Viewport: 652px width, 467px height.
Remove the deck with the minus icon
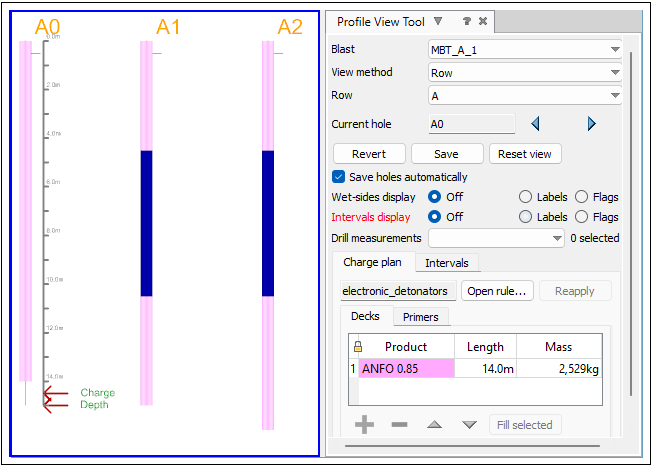tap(399, 425)
